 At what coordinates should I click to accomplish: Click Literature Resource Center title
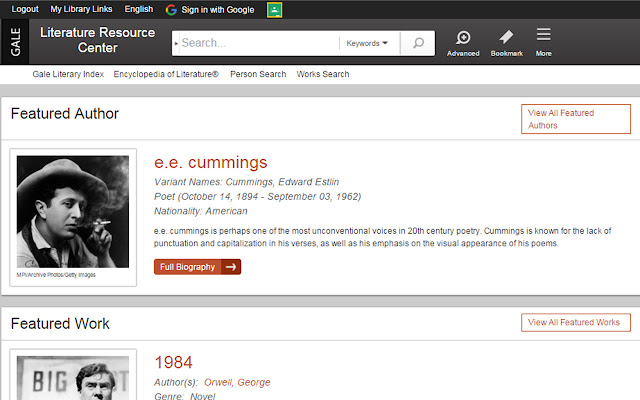pos(98,40)
